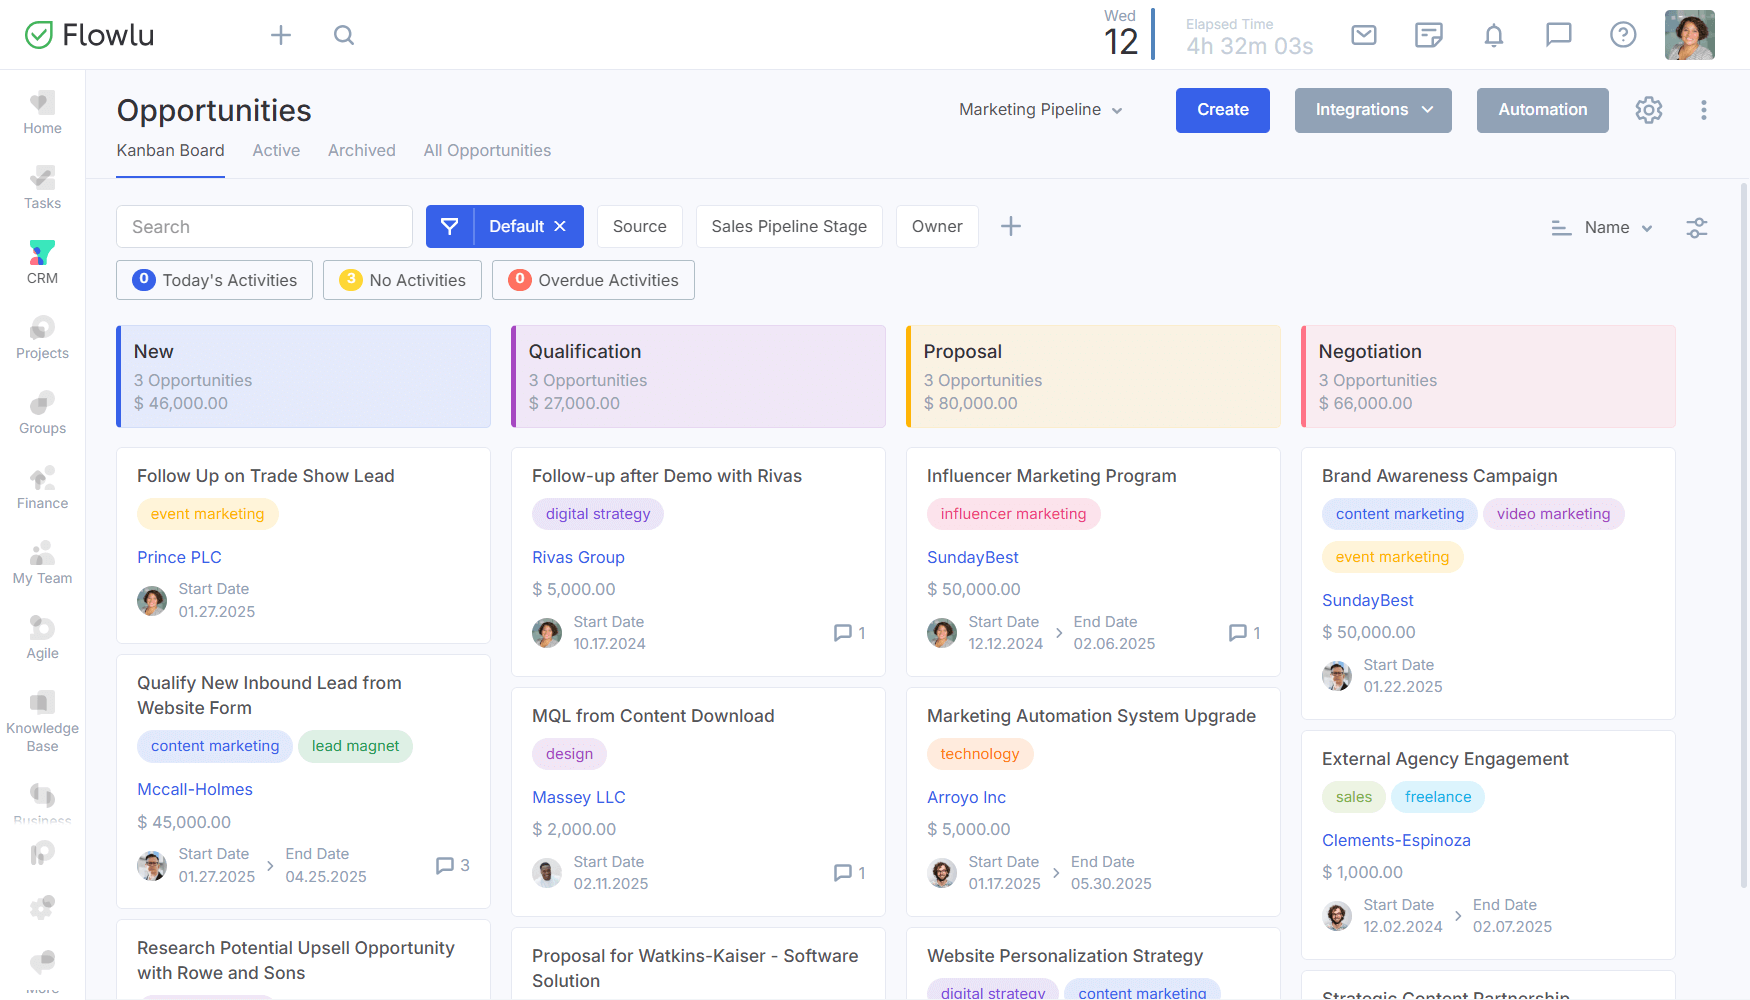Open the Sales Pipeline Stage filter
Viewport: 1750px width, 1000px height.
pos(789,227)
